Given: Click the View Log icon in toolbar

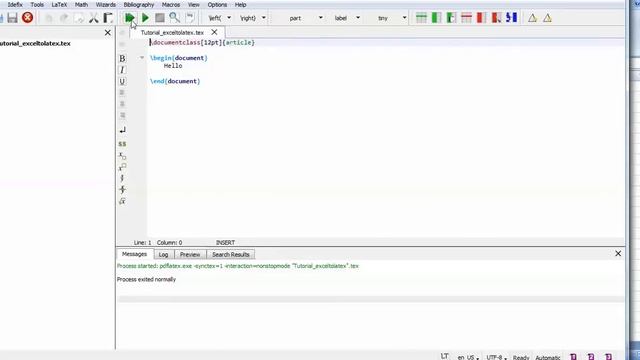Looking at the screenshot, I should tap(190, 18).
